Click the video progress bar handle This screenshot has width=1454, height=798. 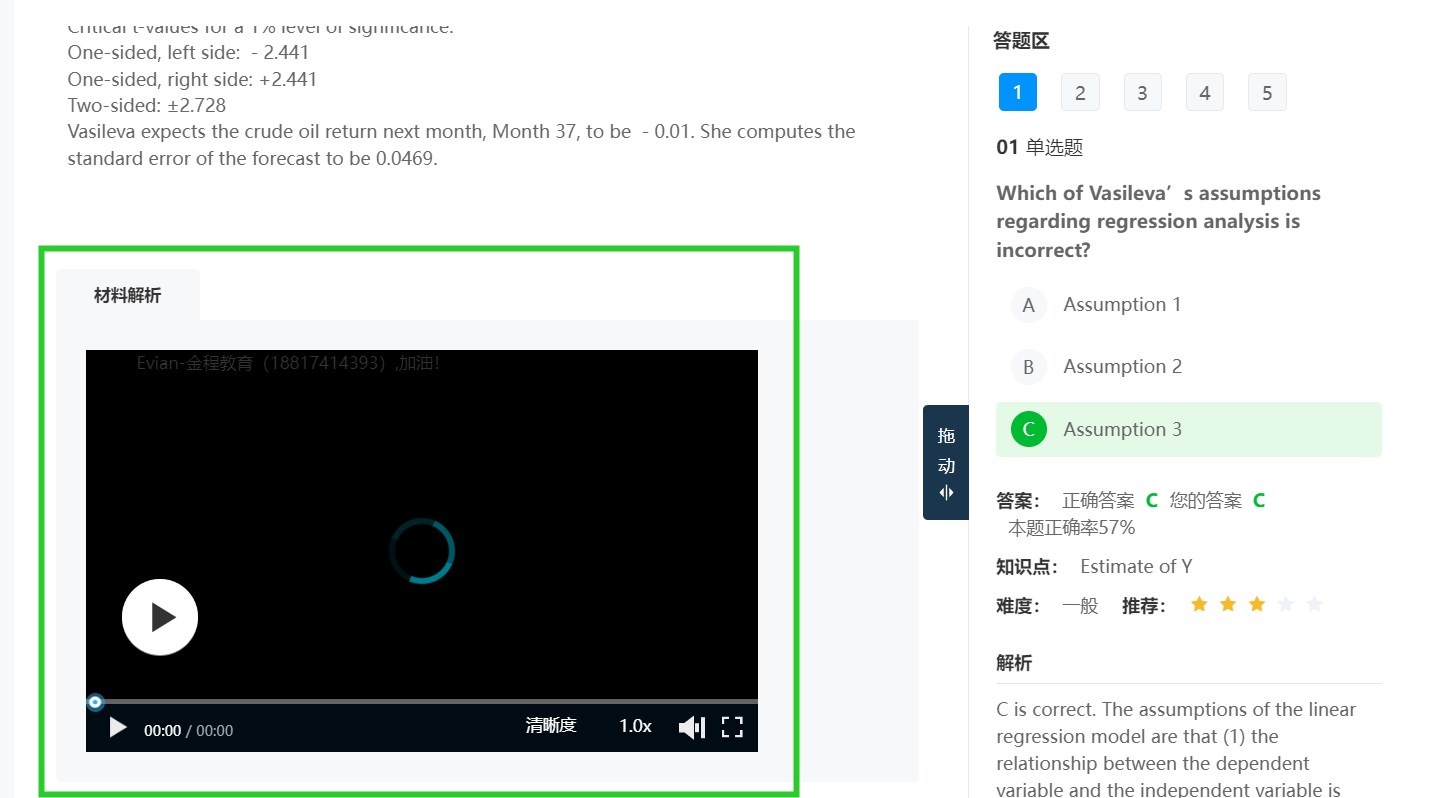pos(95,702)
